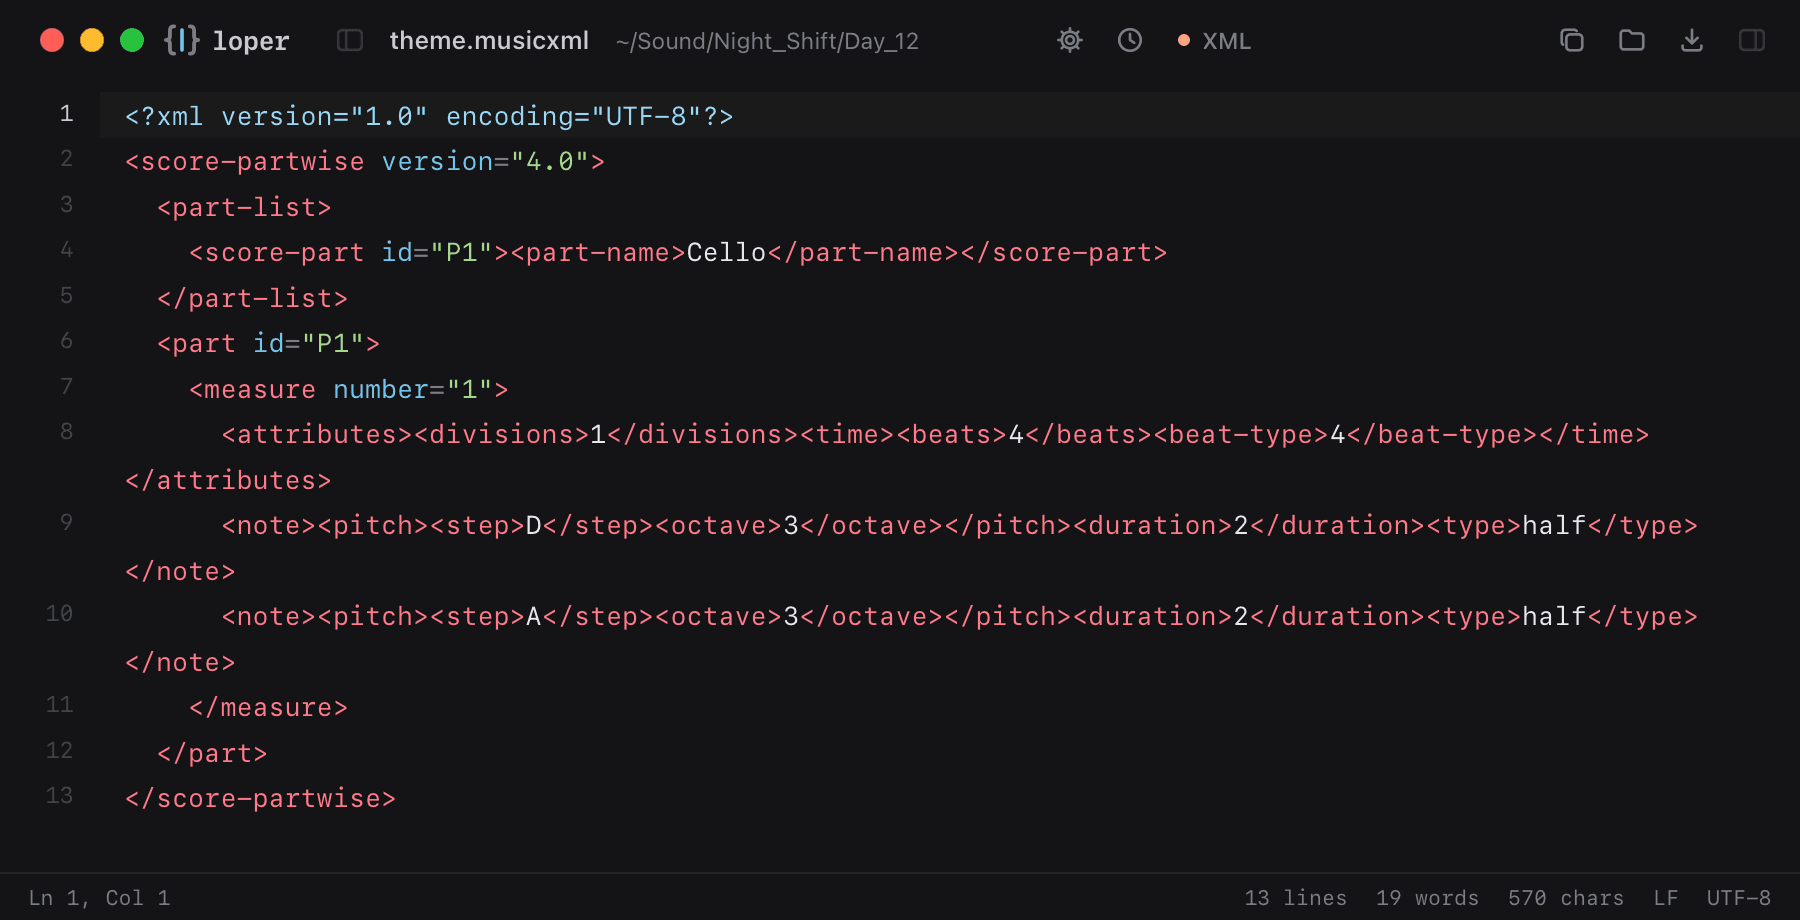Image resolution: width=1800 pixels, height=920 pixels.
Task: Click the LF line ending indicator
Action: pyautogui.click(x=1665, y=898)
